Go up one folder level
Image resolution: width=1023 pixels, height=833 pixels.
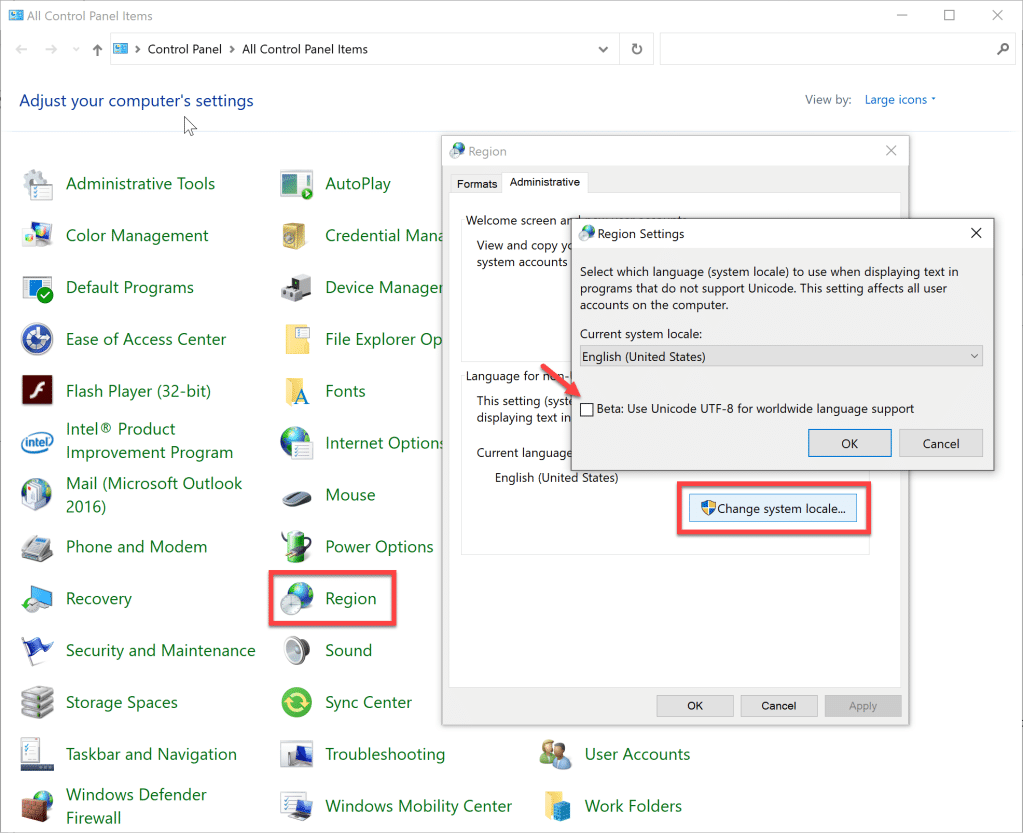[x=97, y=50]
